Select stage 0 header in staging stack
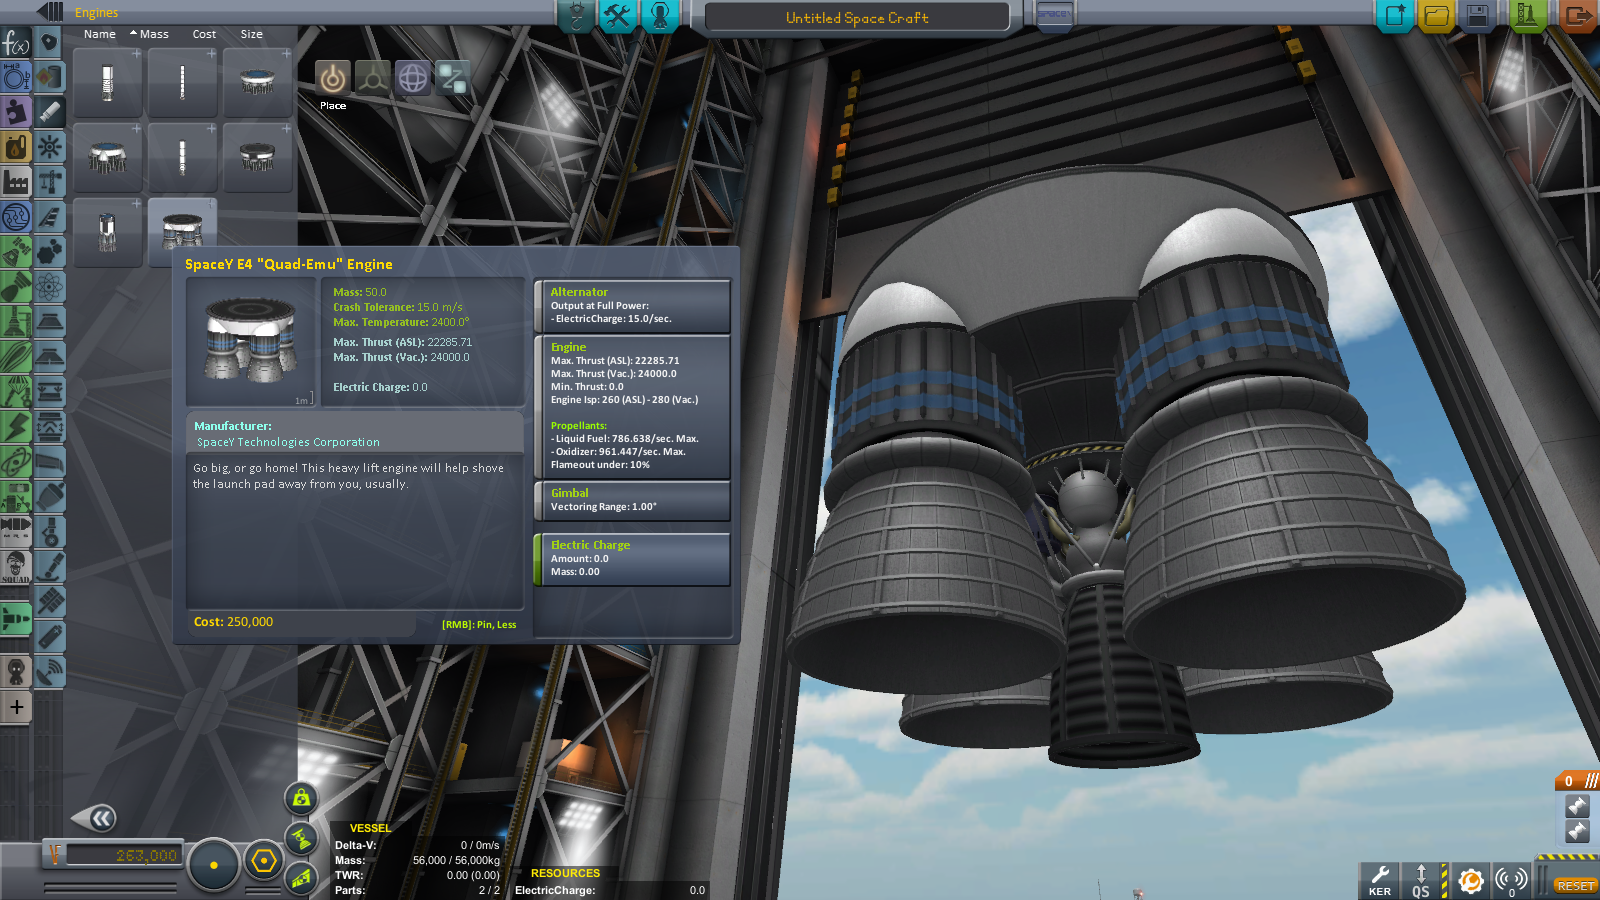Image resolution: width=1600 pixels, height=900 pixels. (x=1577, y=780)
